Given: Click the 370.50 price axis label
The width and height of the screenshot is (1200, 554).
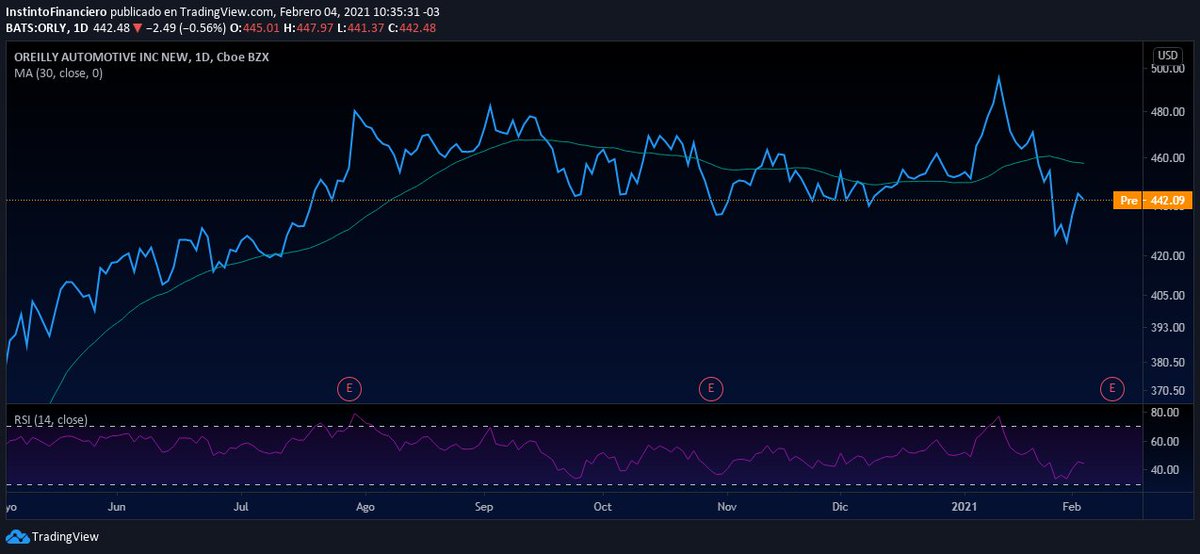Looking at the screenshot, I should [1166, 391].
